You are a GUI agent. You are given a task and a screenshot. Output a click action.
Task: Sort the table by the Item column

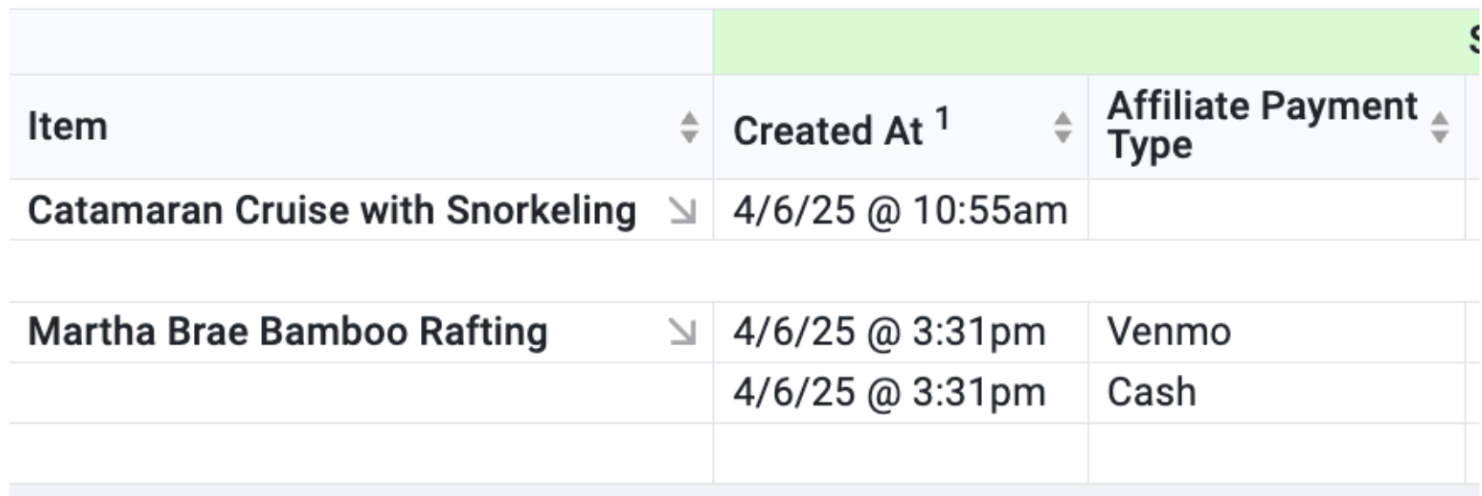point(689,127)
